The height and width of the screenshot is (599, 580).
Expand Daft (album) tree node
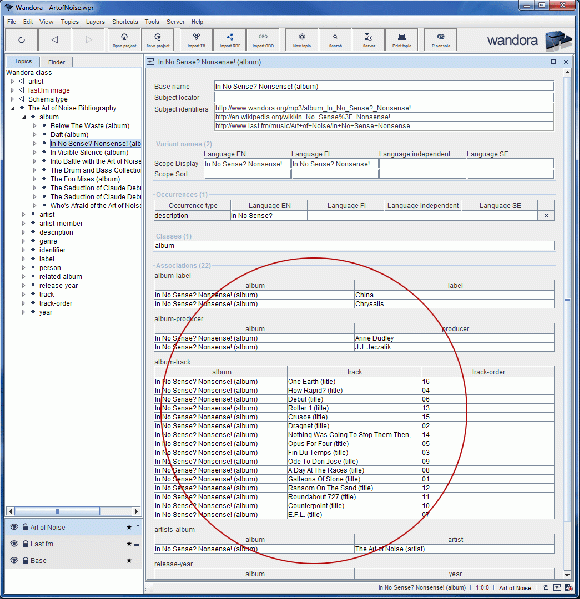34,134
